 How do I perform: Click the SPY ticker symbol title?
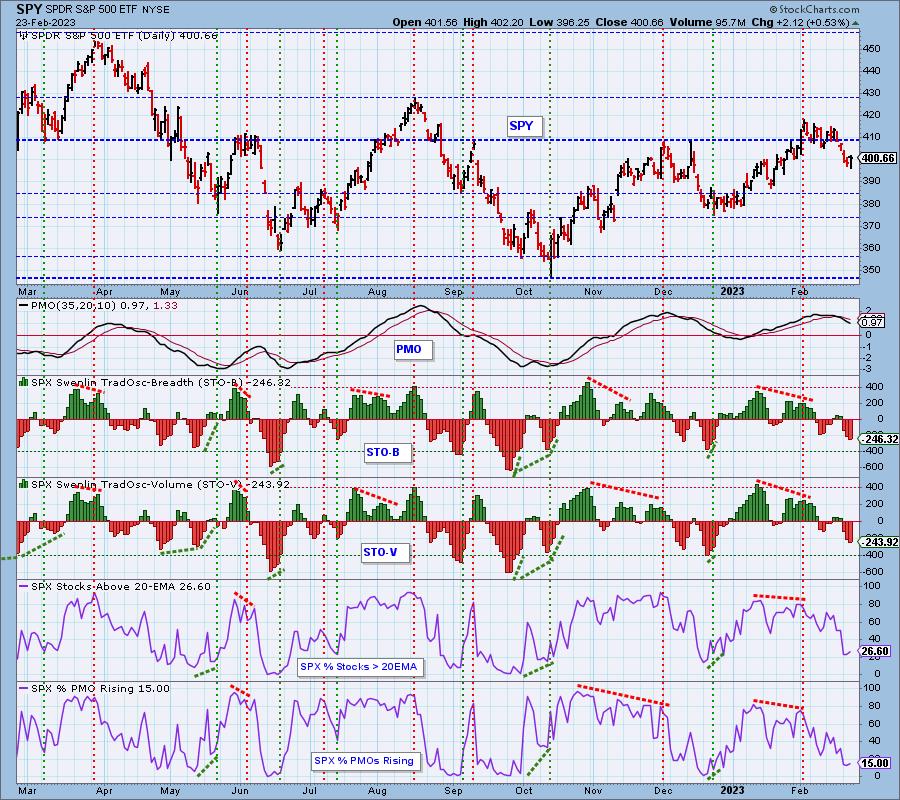pos(29,9)
